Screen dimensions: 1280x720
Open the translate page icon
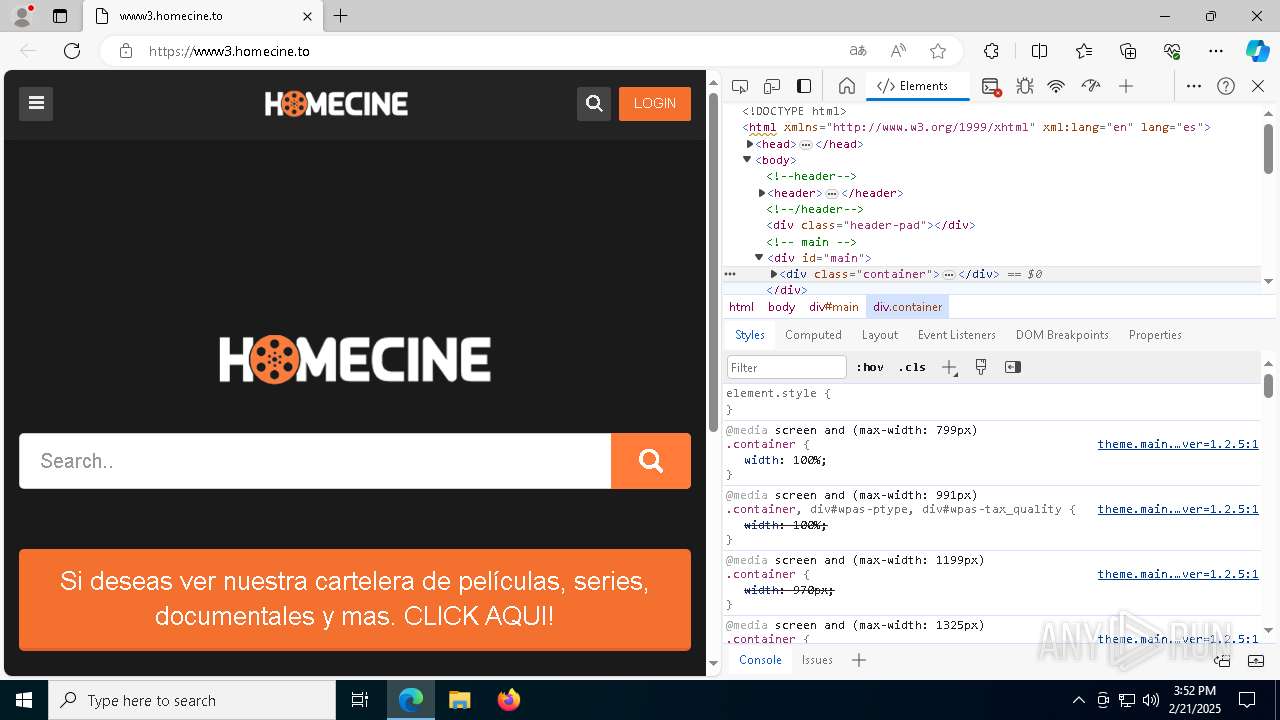858,51
